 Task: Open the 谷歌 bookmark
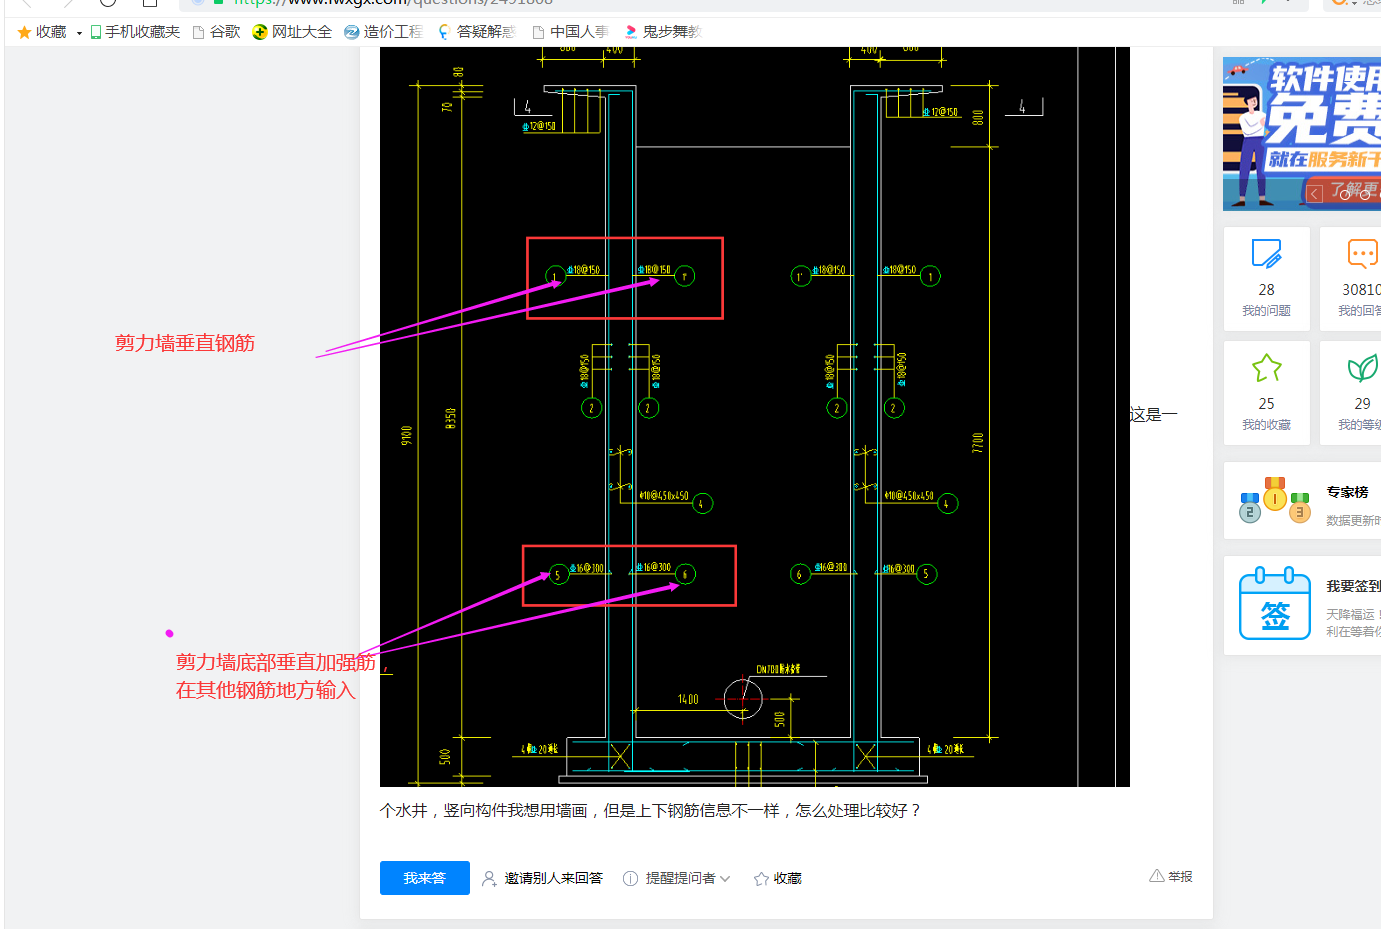[x=216, y=32]
